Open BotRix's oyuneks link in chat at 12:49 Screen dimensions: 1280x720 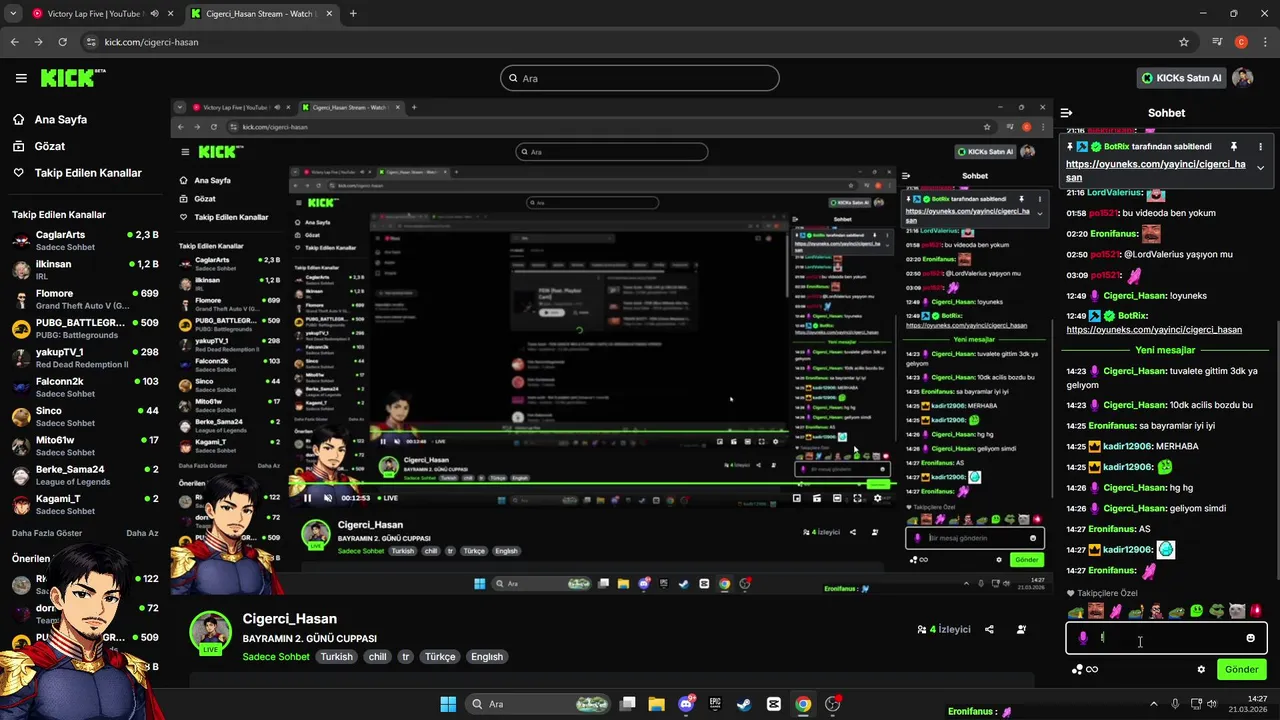pos(1154,329)
